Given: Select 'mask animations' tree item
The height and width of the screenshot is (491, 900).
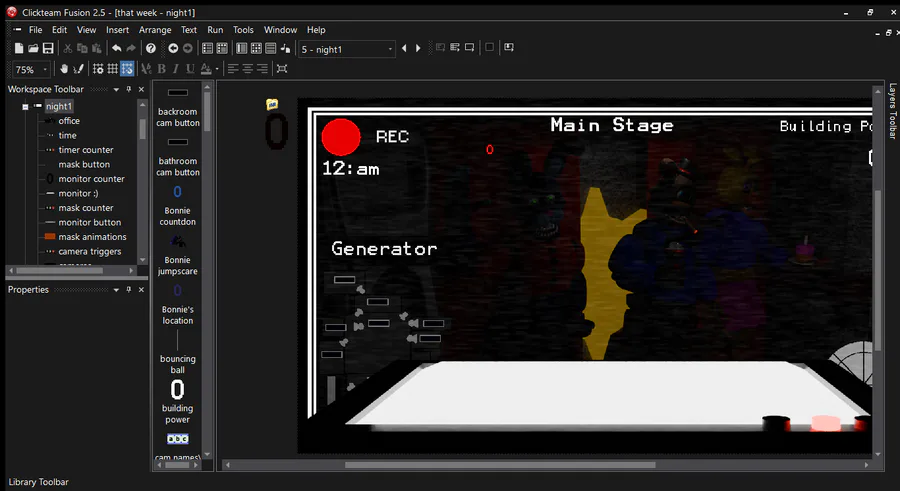Looking at the screenshot, I should tap(92, 237).
